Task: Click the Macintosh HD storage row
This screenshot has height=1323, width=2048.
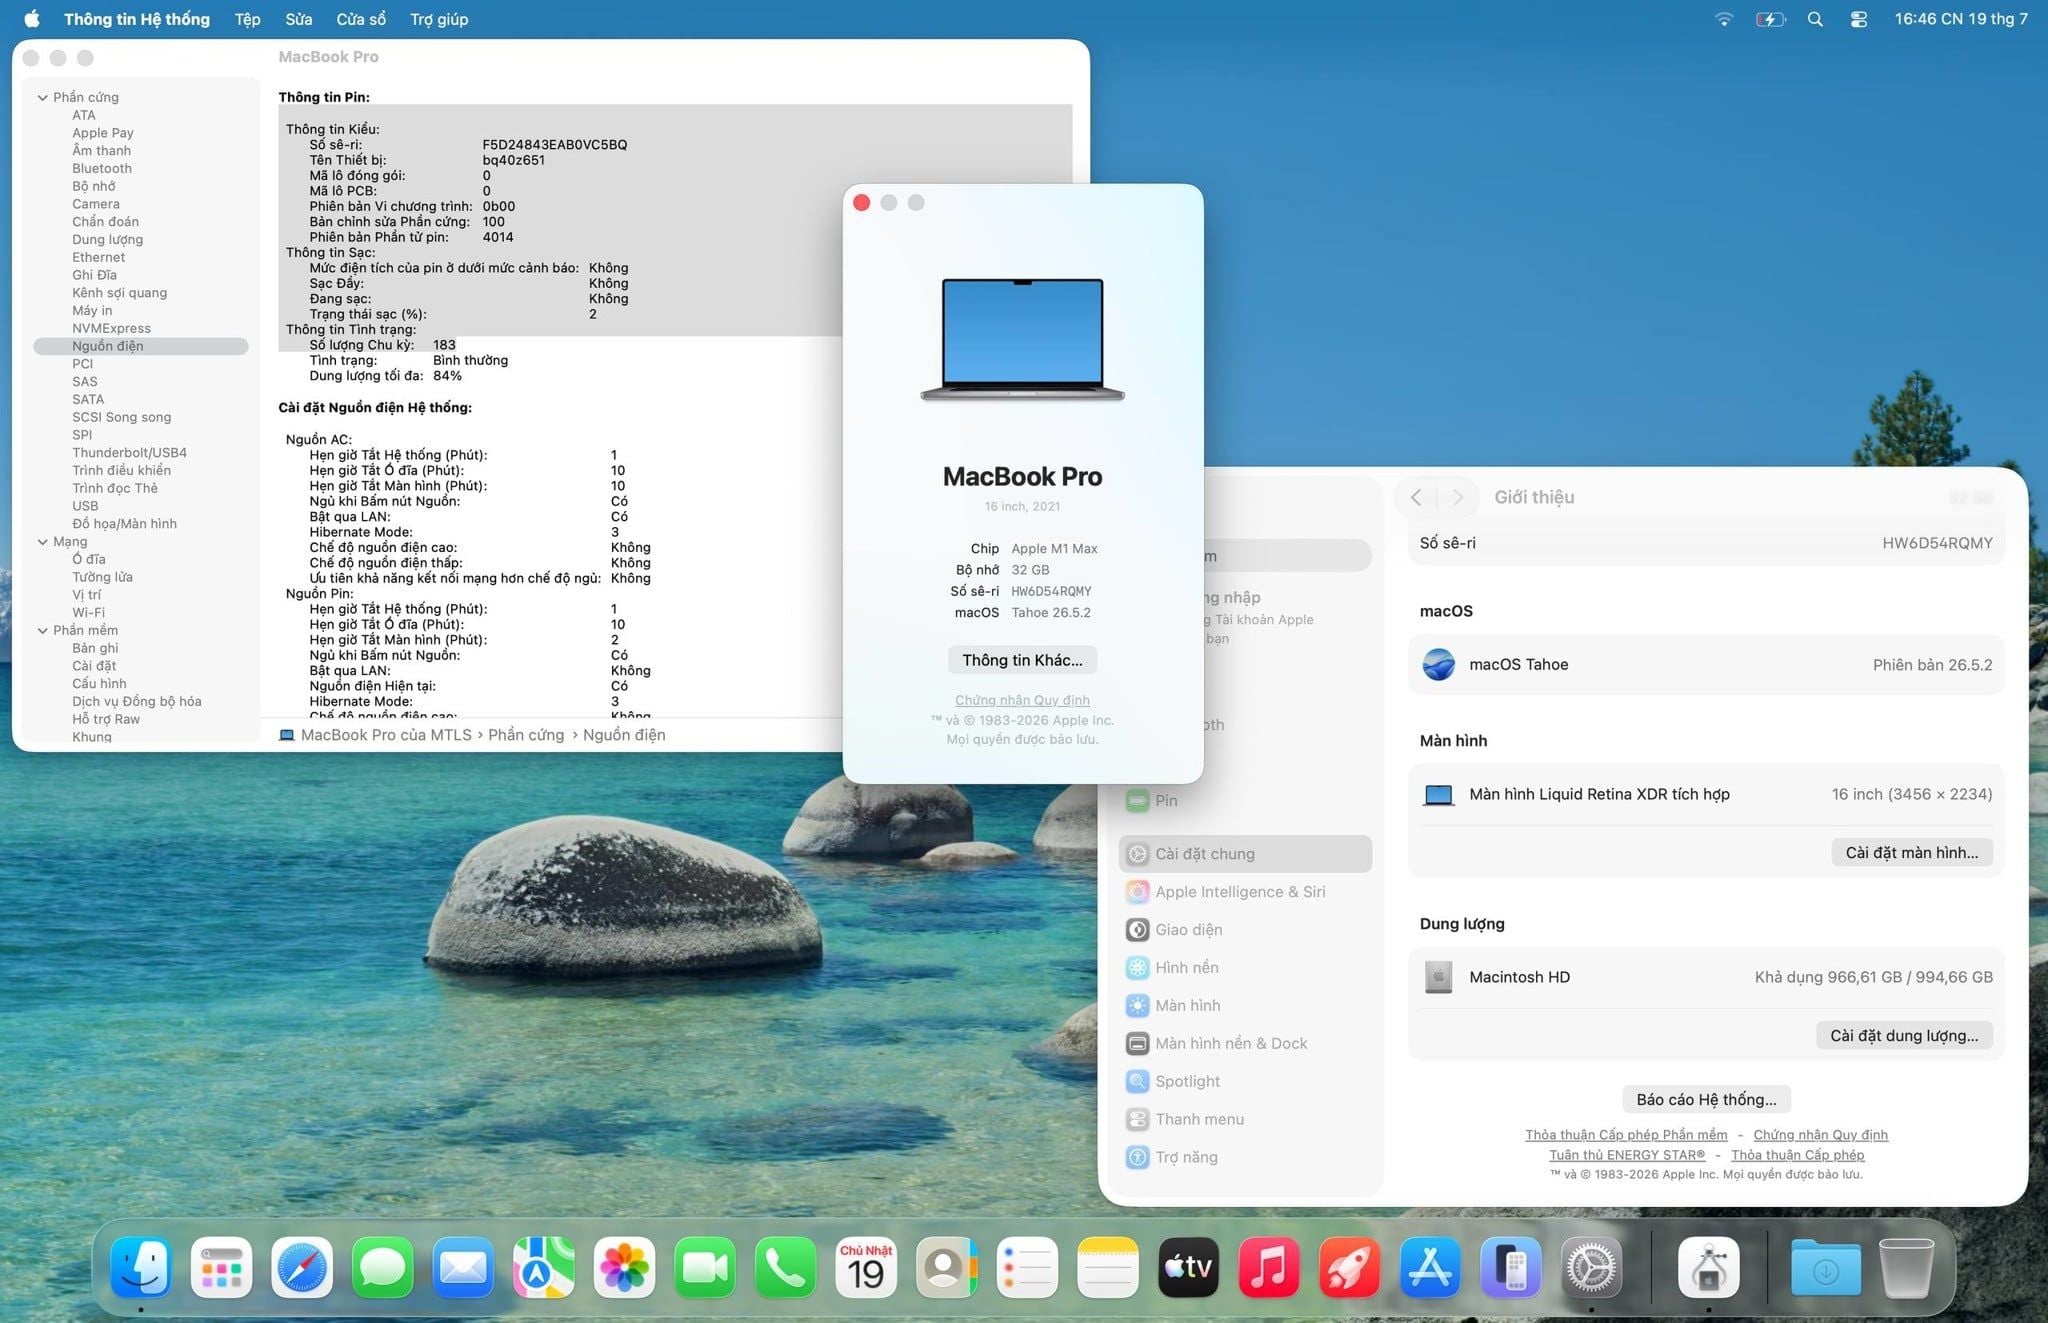Action: coord(1706,977)
